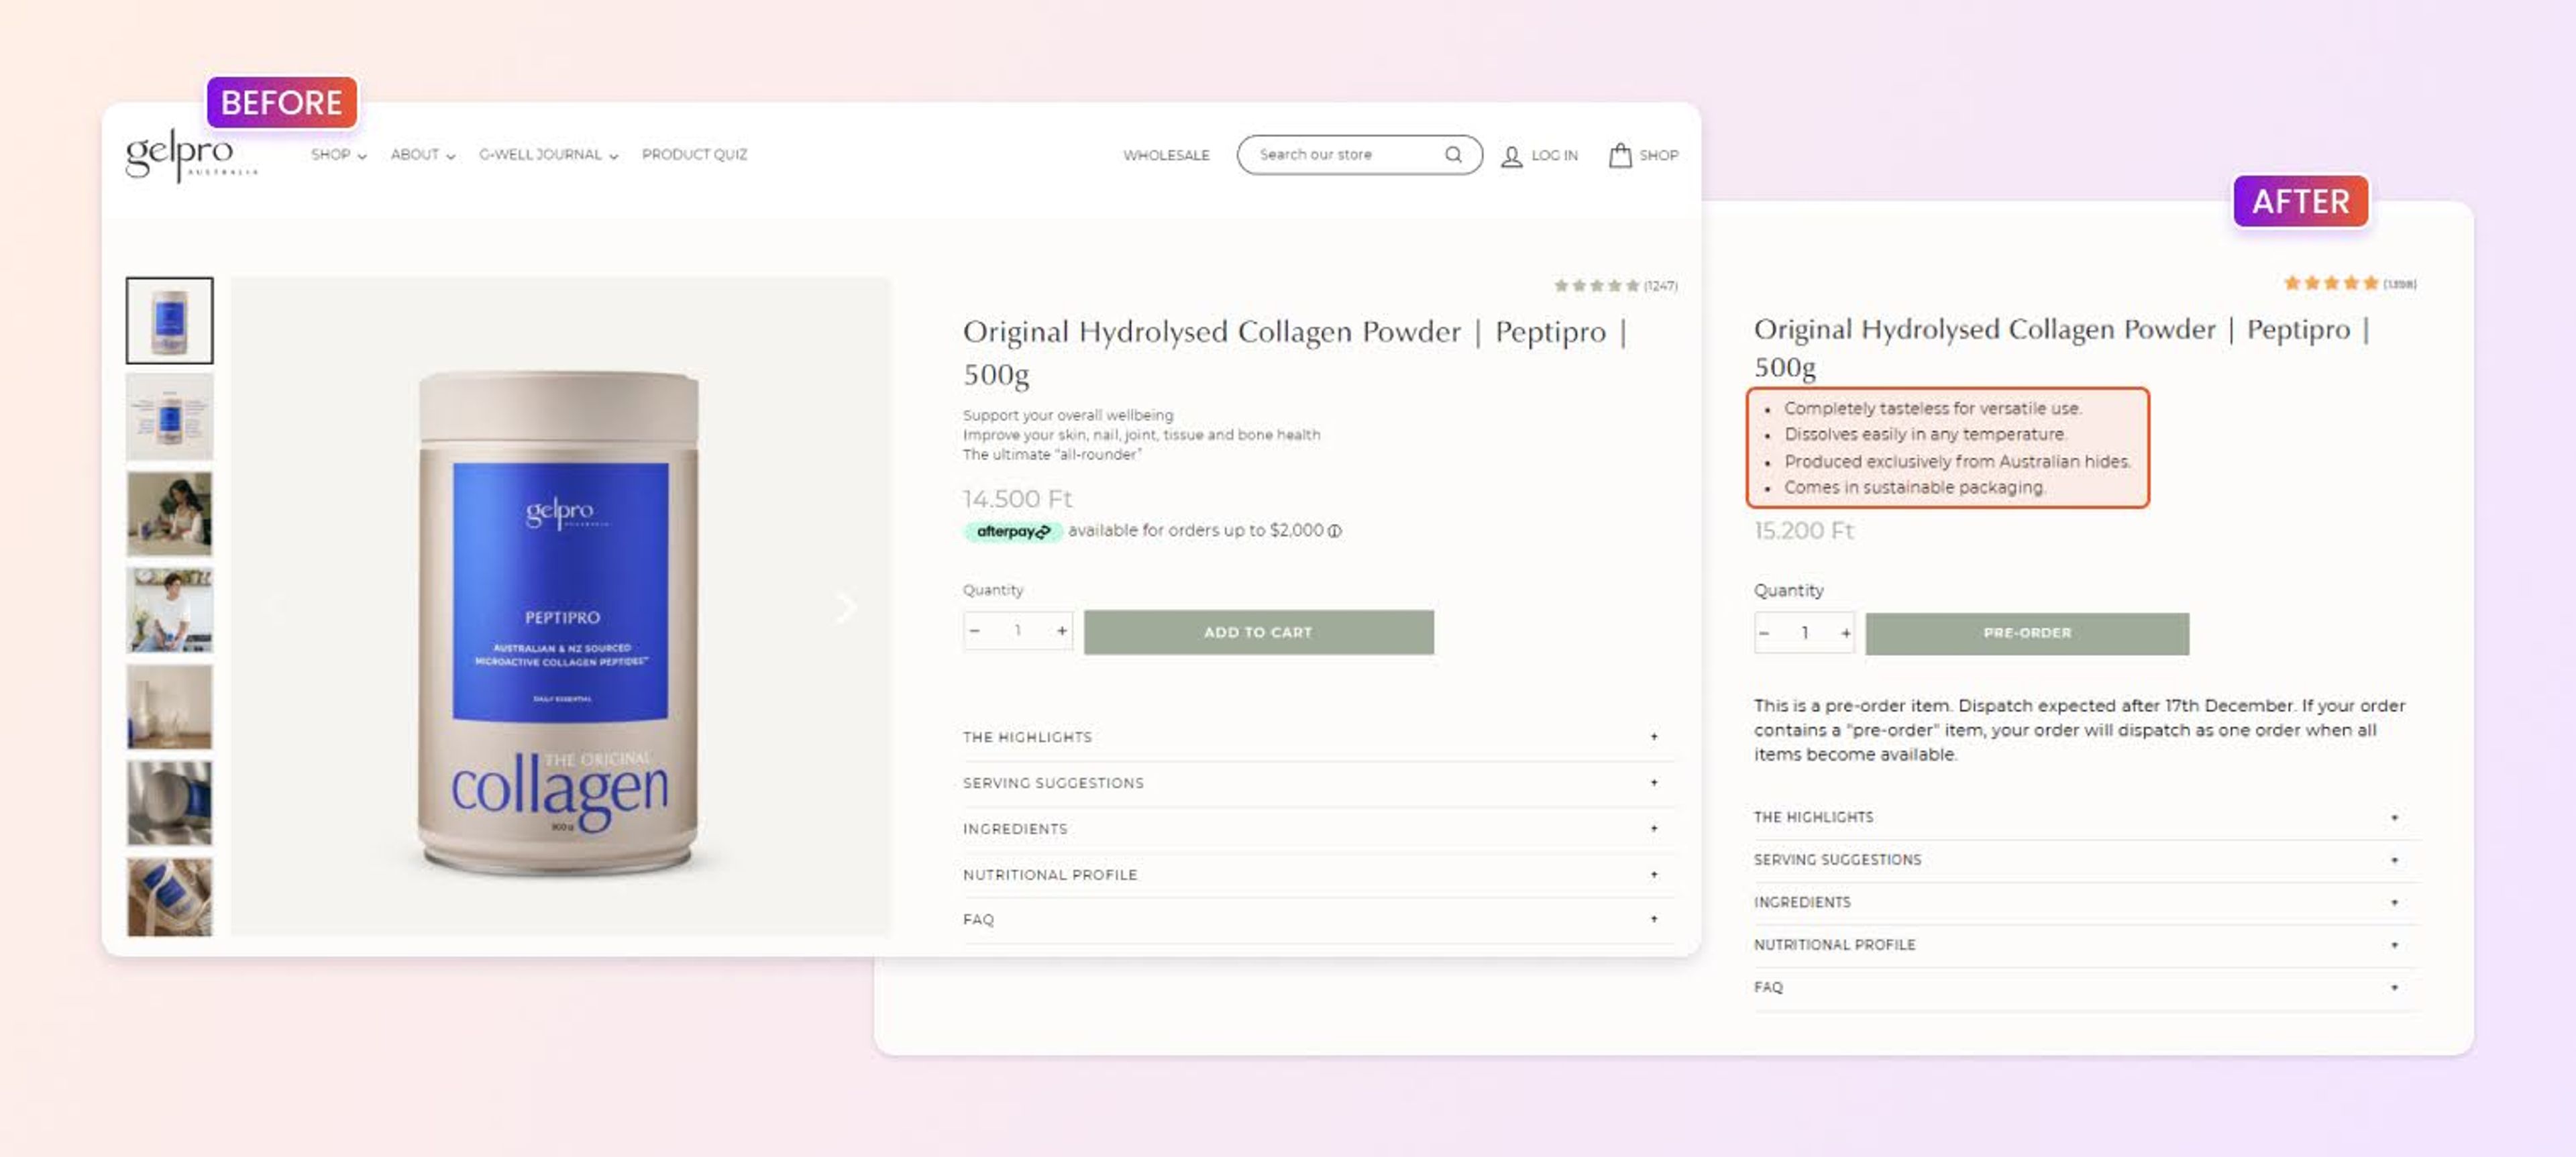Click the 14.500 Ft price text
2576x1157 pixels.
[x=1017, y=498]
